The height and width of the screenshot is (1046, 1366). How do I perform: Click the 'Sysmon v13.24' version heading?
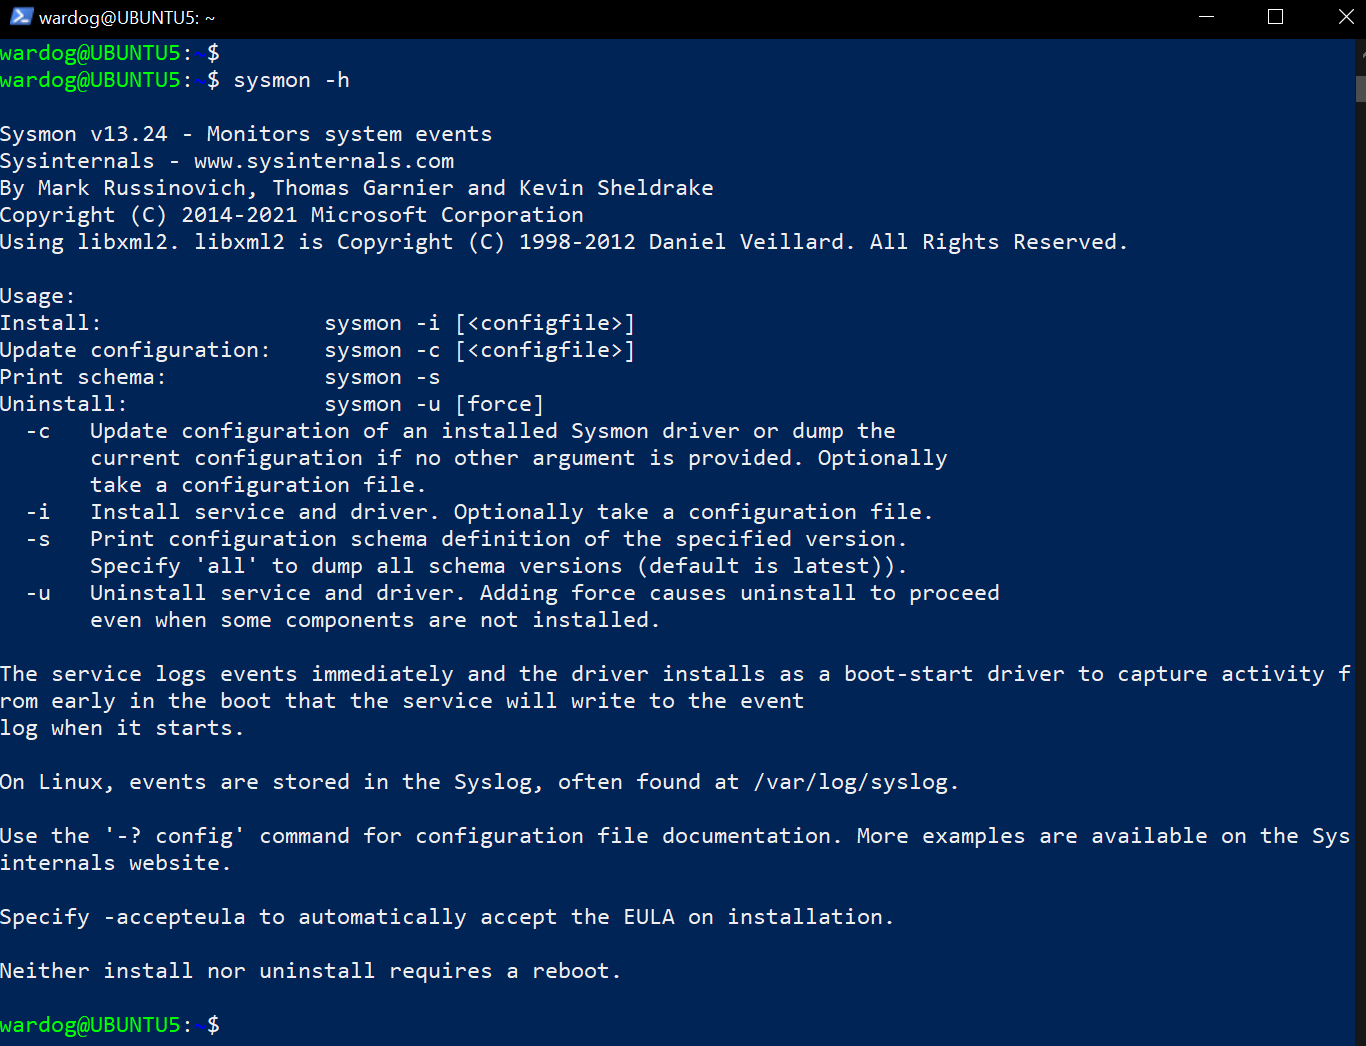click(x=84, y=134)
